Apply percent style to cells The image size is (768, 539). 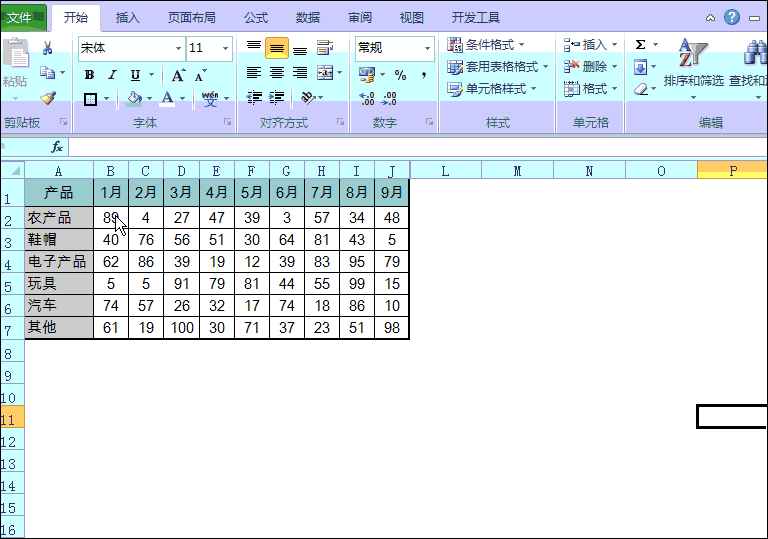(x=400, y=75)
